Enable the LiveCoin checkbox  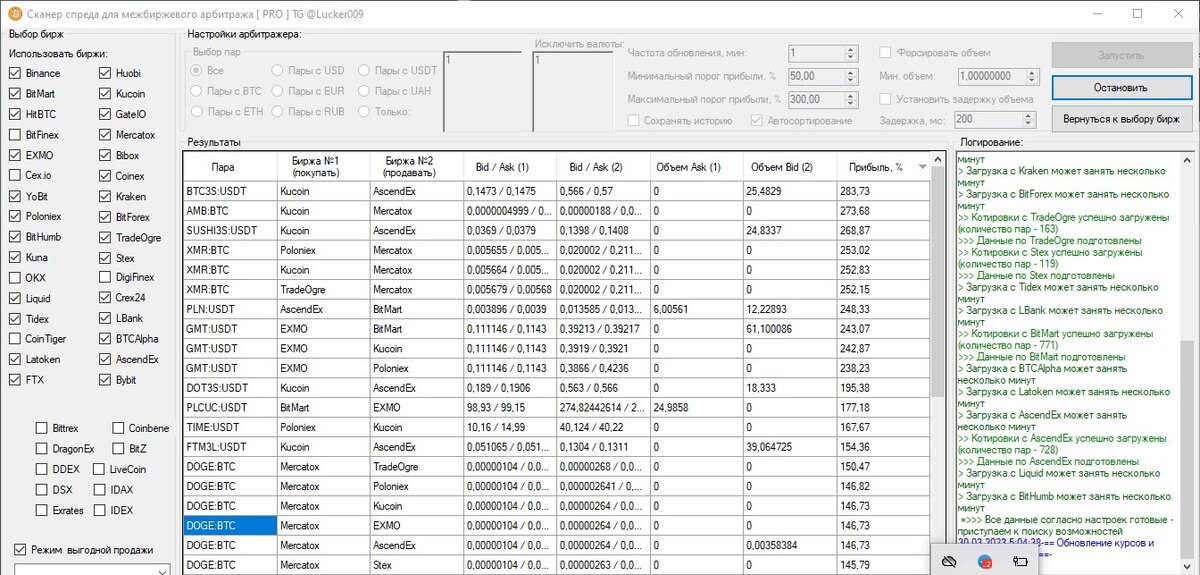coord(99,469)
